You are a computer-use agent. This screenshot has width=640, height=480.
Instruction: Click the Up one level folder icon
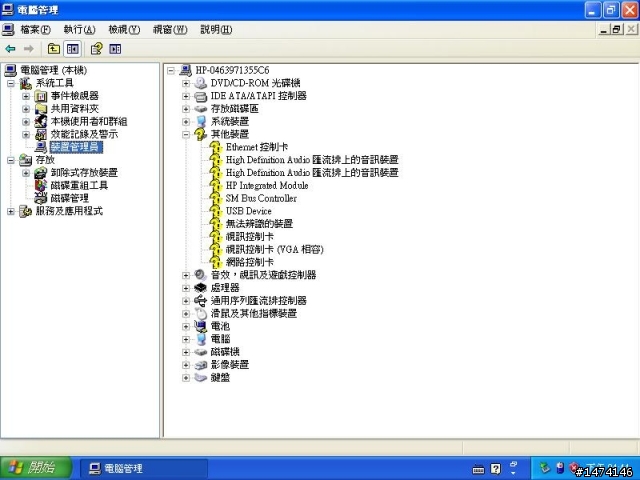tap(54, 49)
